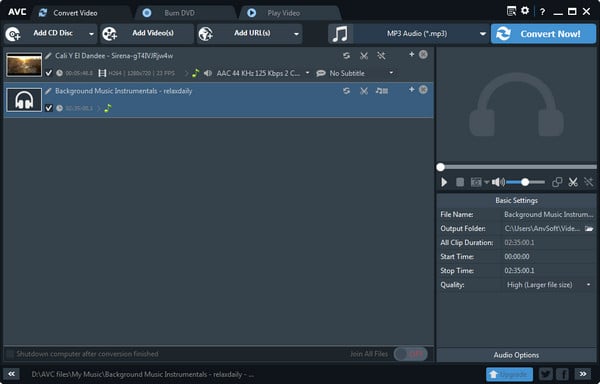Select the headphones thumbnail for Background Music Instrumentals

(x=24, y=100)
